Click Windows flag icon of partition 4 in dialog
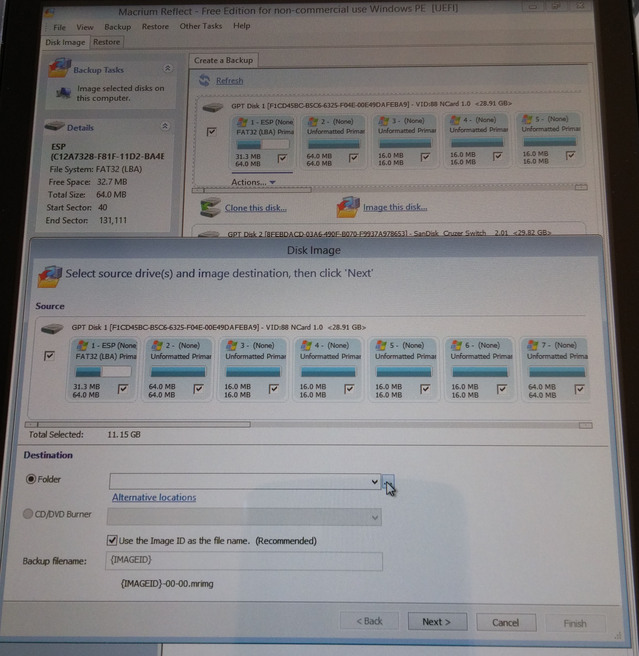This screenshot has width=639, height=656. click(307, 346)
